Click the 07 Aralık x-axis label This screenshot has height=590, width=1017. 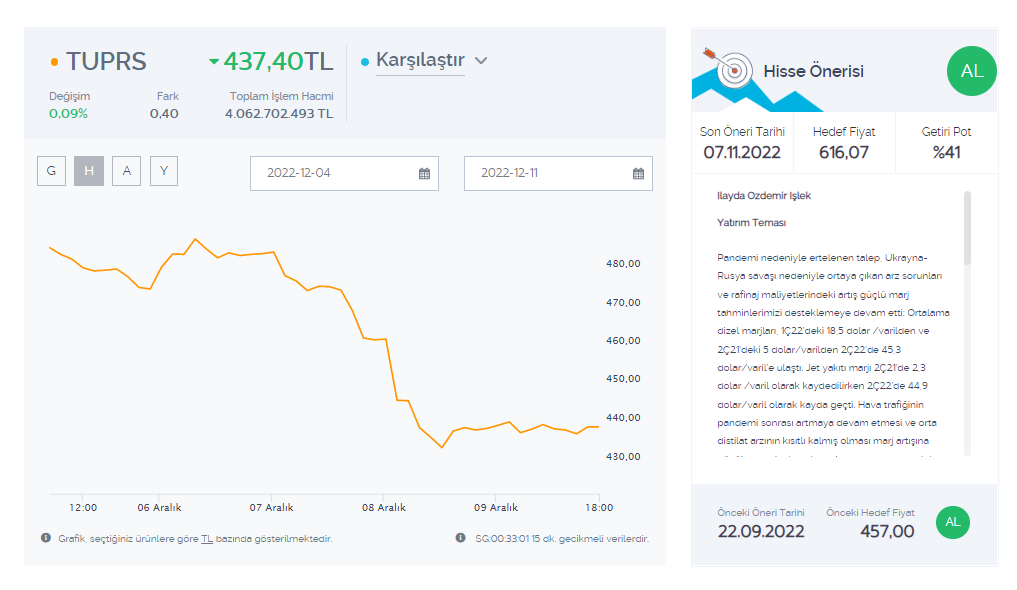[272, 508]
